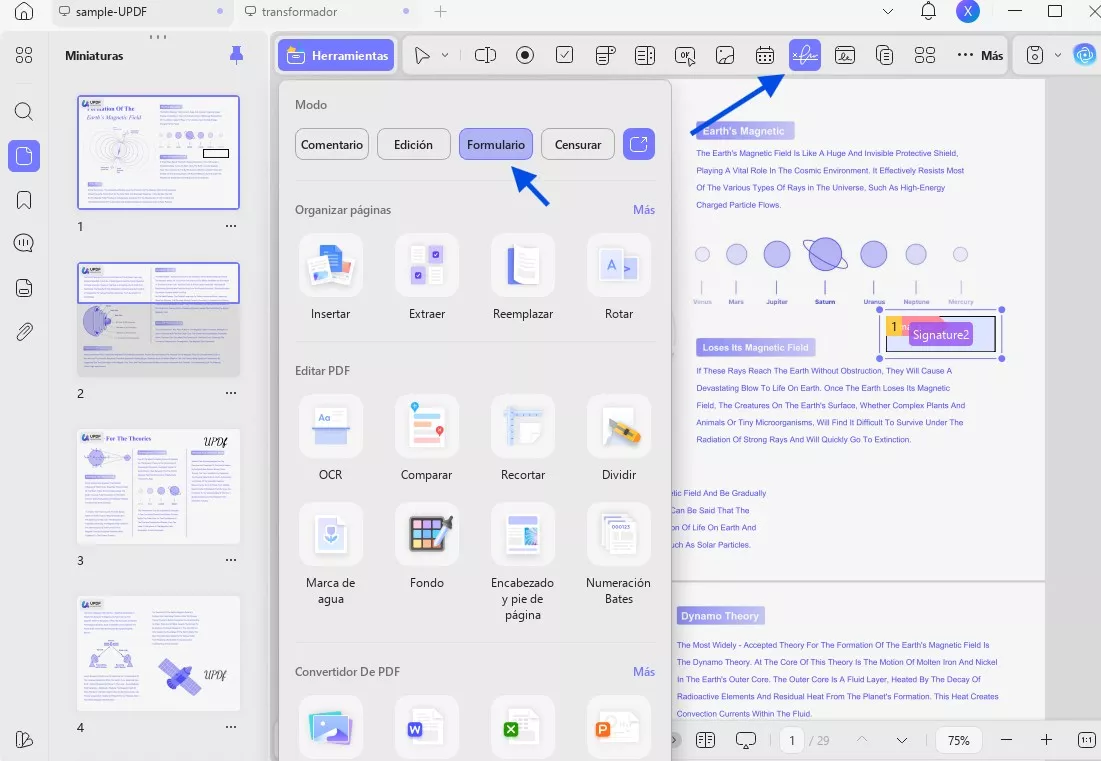Image resolution: width=1101 pixels, height=761 pixels.
Task: Add a radio button form element
Action: click(x=525, y=55)
